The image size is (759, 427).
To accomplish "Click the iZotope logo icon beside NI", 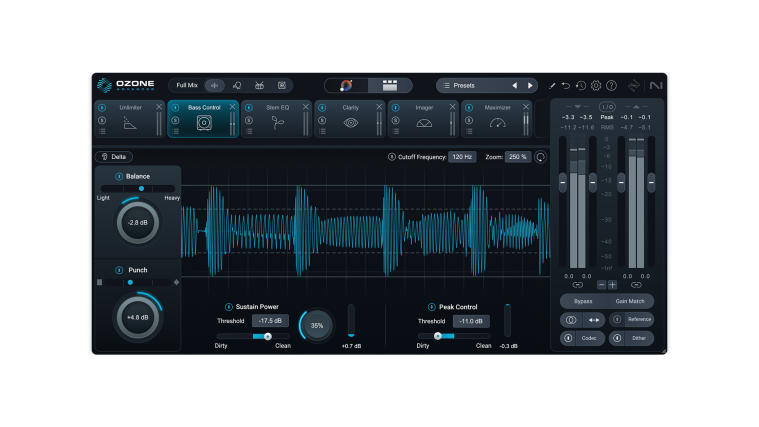I will click(634, 86).
